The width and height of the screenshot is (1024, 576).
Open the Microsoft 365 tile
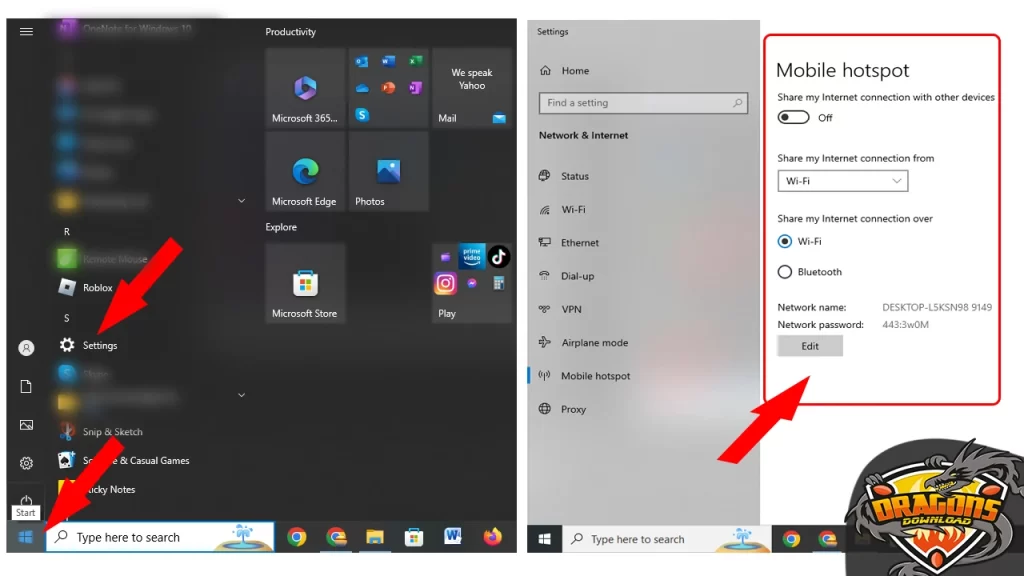tap(305, 90)
